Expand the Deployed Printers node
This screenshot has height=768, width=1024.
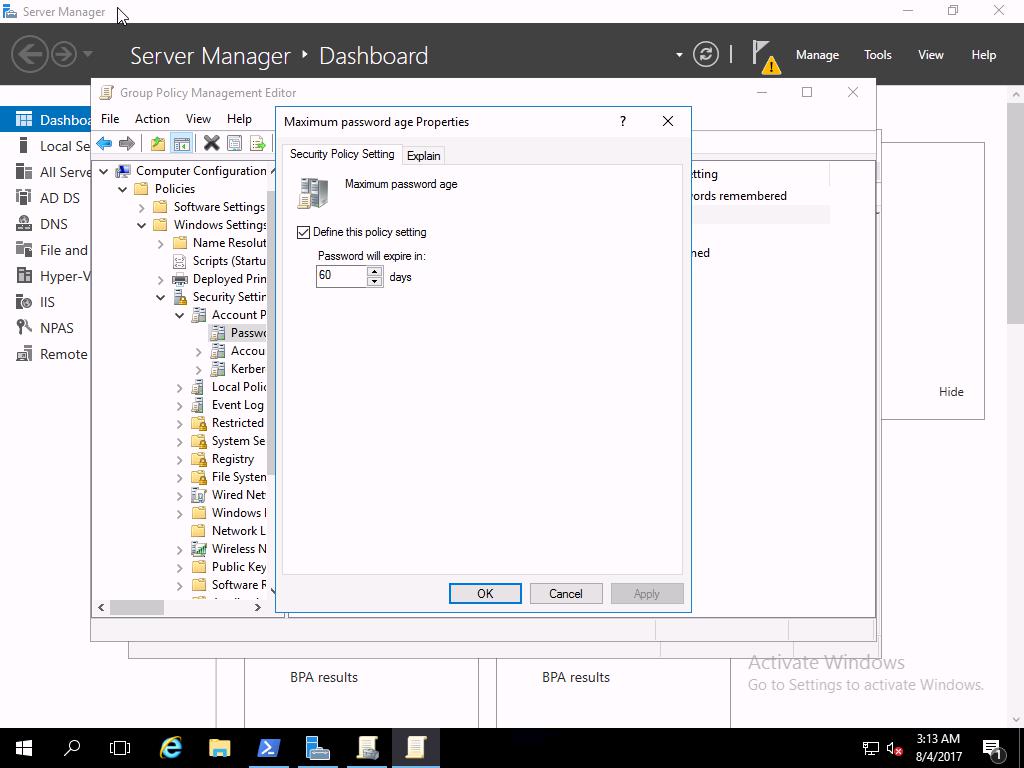point(161,280)
